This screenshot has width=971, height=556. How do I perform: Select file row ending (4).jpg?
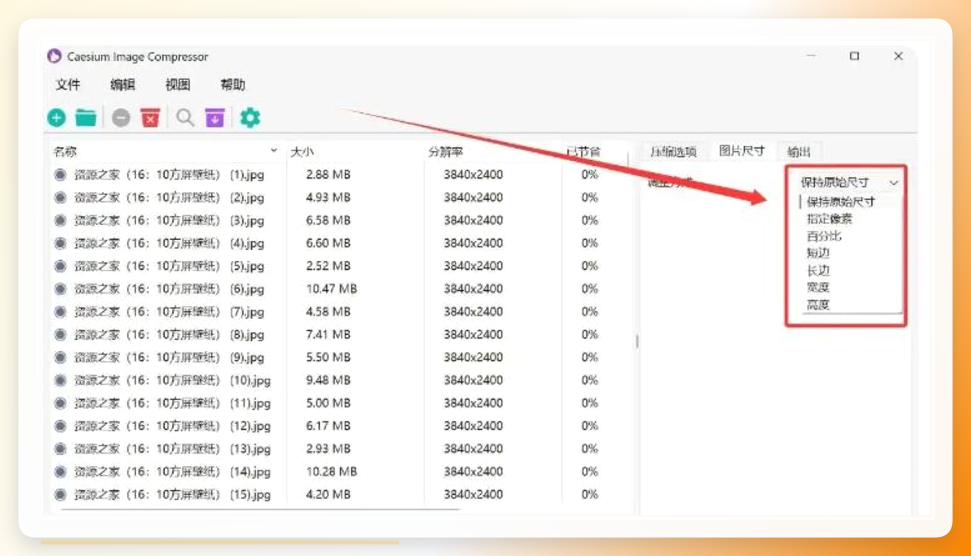pyautogui.click(x=340, y=243)
